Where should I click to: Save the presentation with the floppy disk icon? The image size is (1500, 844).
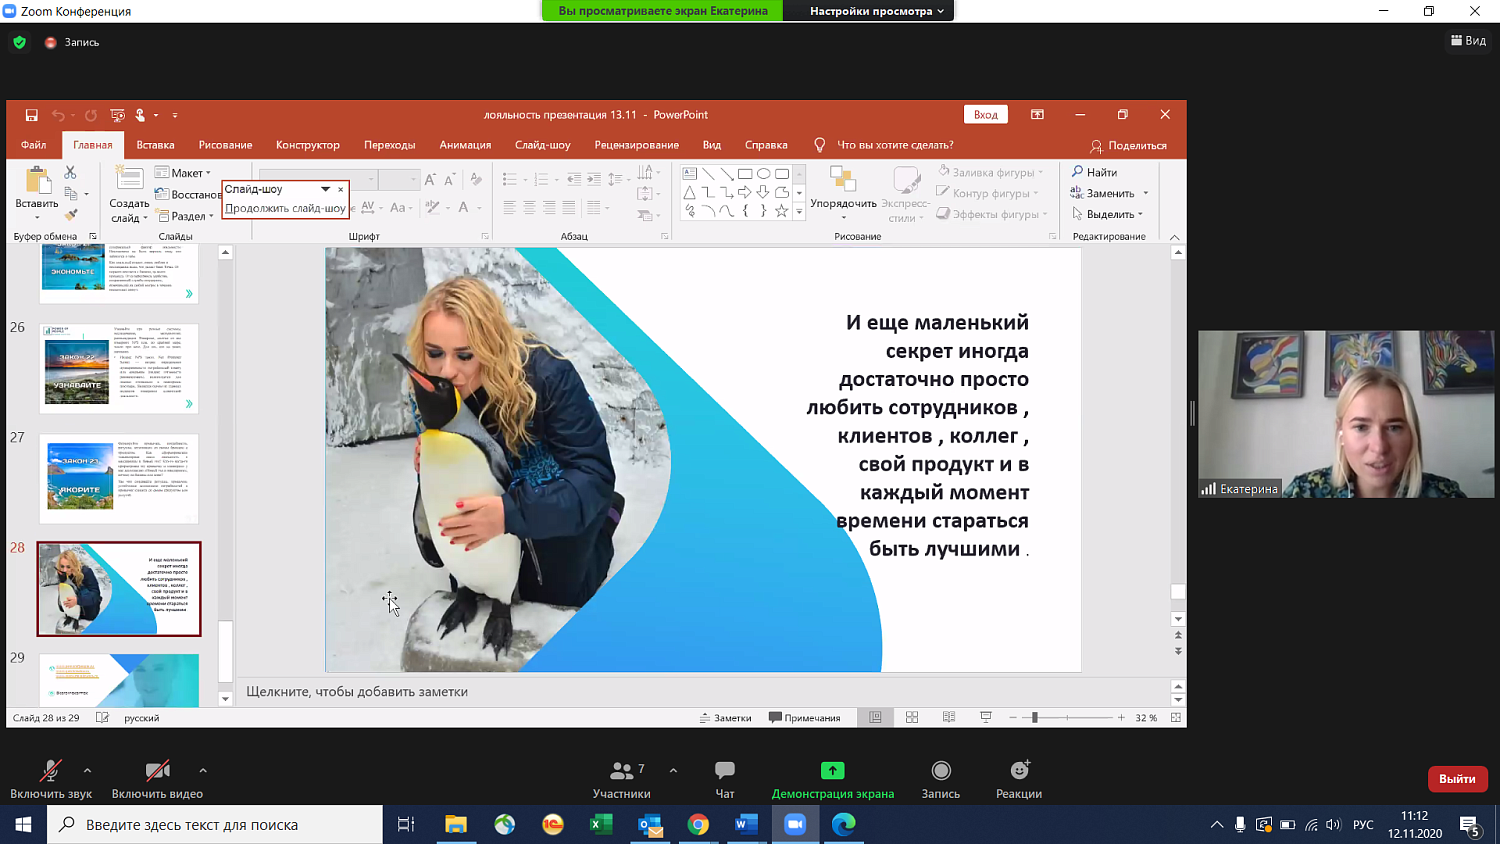pos(31,115)
